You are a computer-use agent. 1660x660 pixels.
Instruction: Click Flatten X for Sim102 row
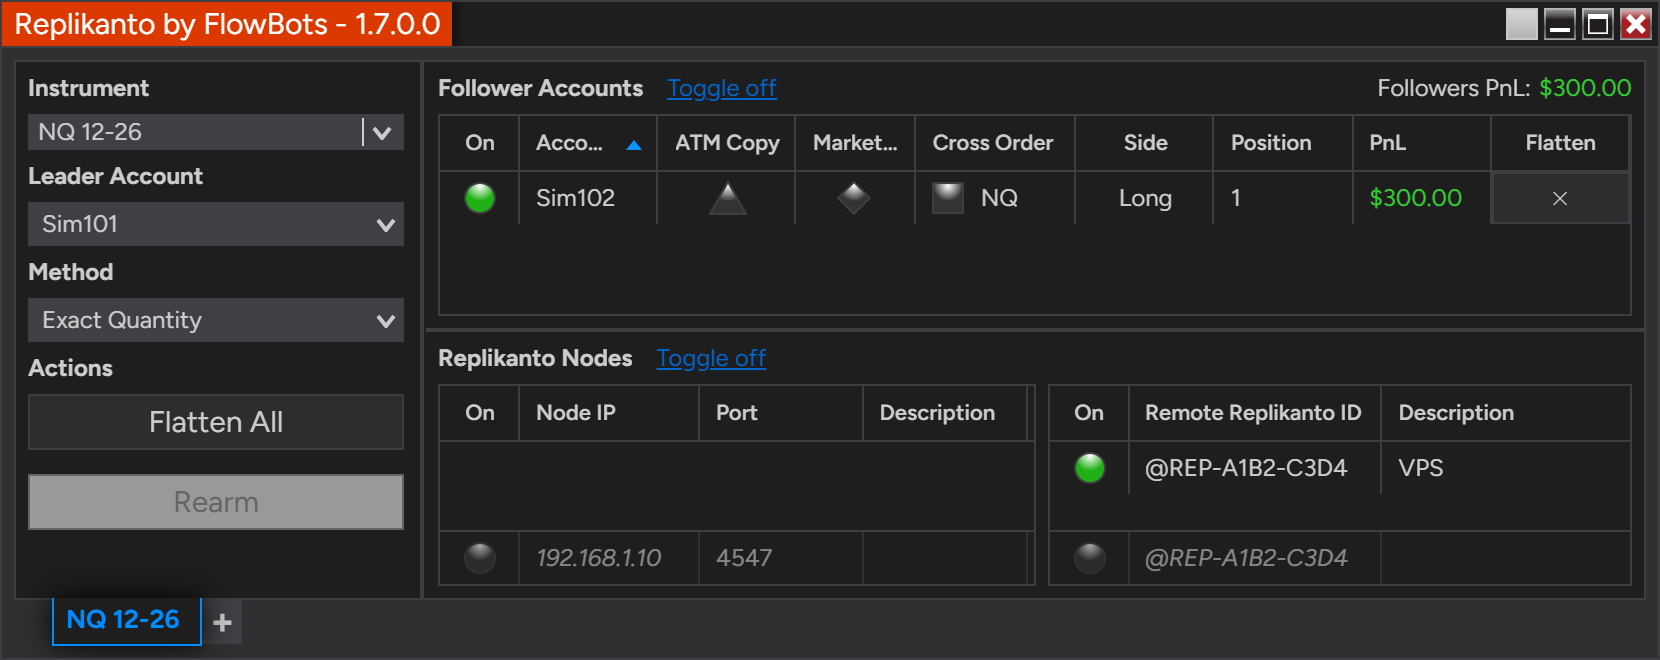(x=1560, y=198)
